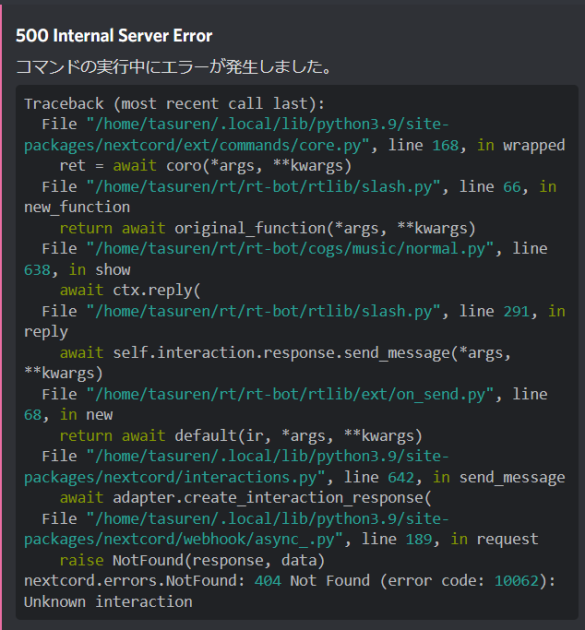Click the Japanese error description line
Viewport: 585px width, 630px height.
coord(174,67)
